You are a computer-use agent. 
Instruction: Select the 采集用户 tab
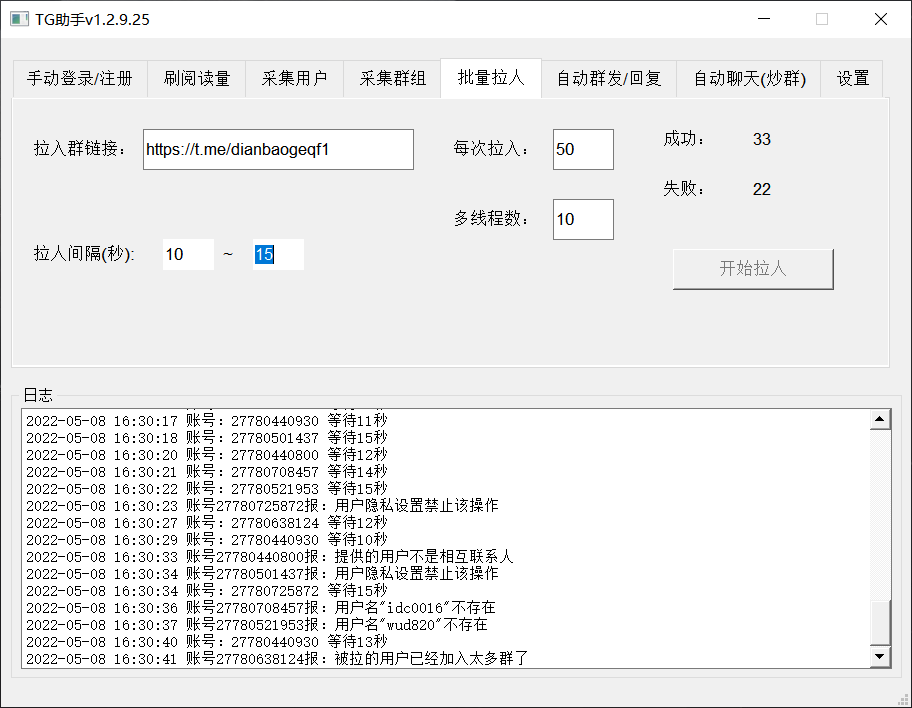click(x=294, y=79)
